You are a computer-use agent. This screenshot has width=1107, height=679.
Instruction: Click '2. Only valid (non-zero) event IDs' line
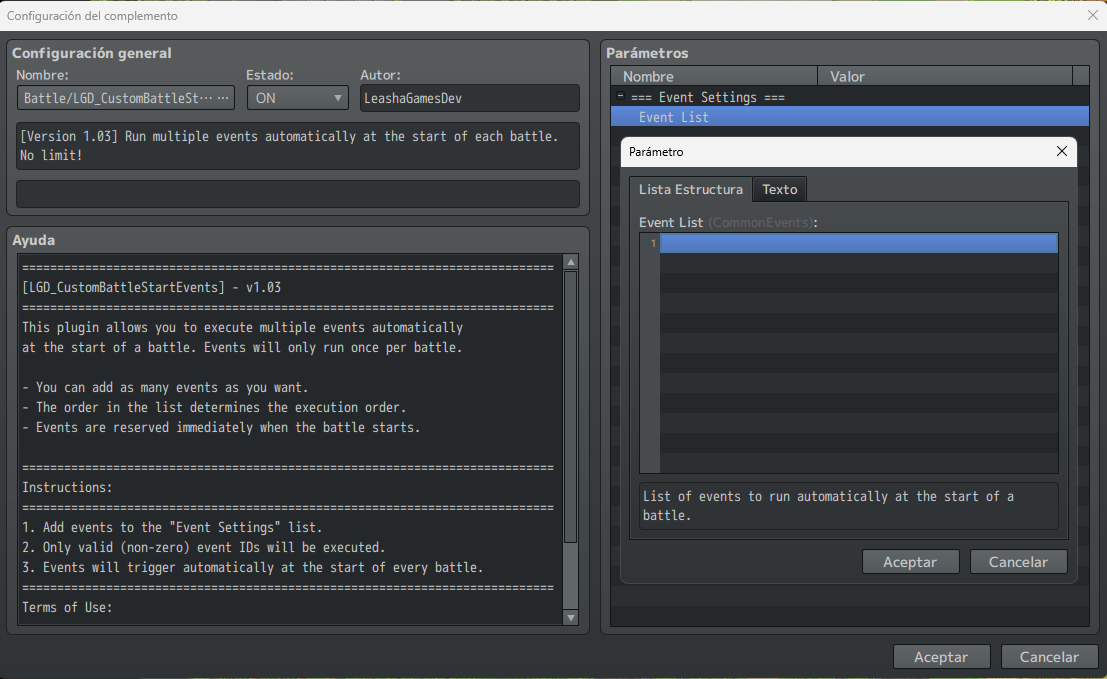(203, 548)
